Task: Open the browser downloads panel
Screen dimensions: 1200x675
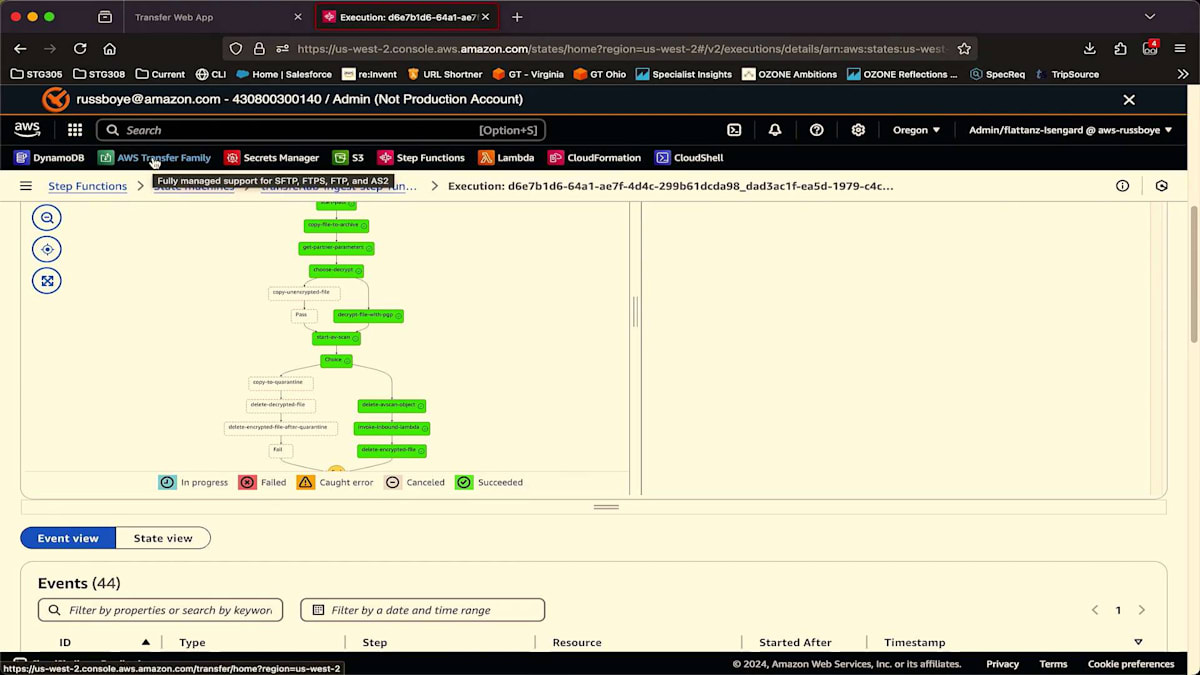Action: click(1090, 48)
